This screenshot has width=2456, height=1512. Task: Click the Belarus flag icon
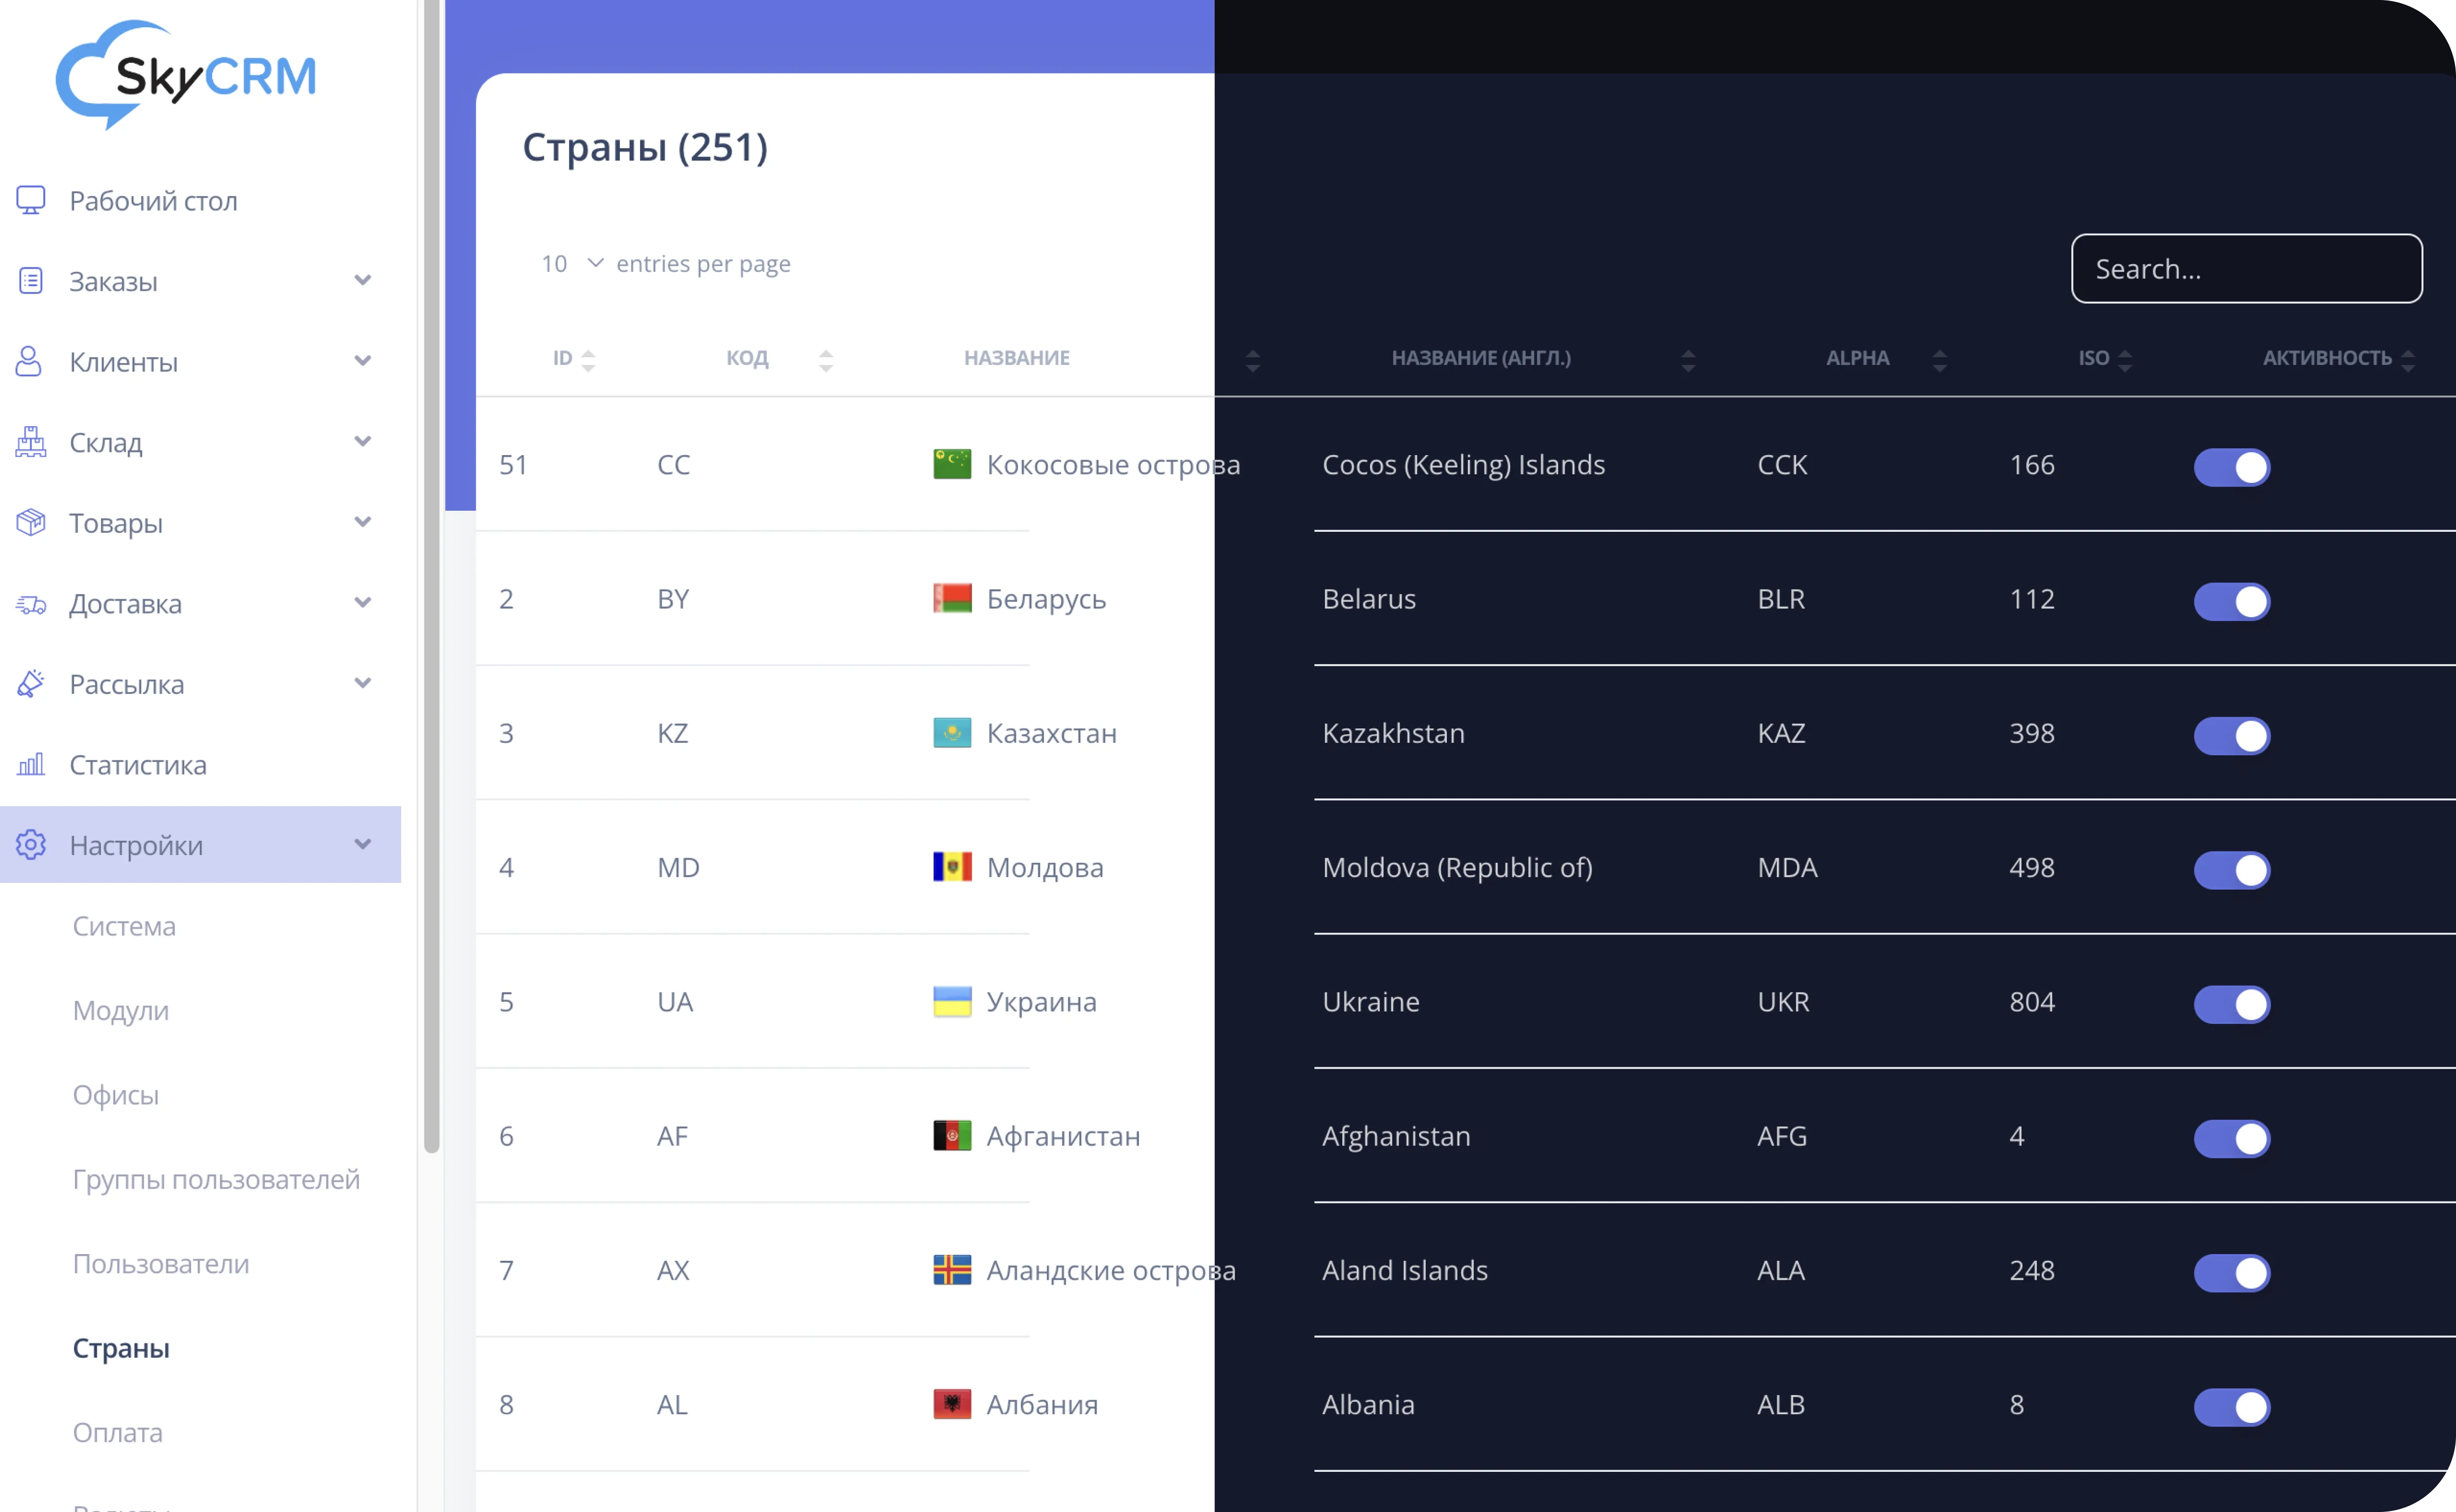point(952,598)
